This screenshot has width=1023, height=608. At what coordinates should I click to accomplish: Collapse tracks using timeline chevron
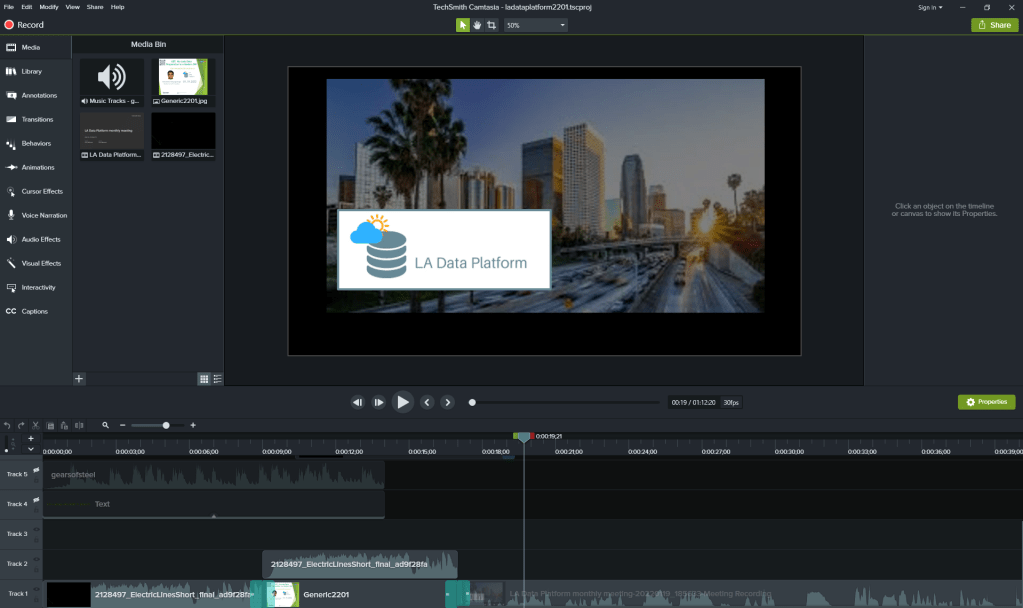click(x=31, y=449)
